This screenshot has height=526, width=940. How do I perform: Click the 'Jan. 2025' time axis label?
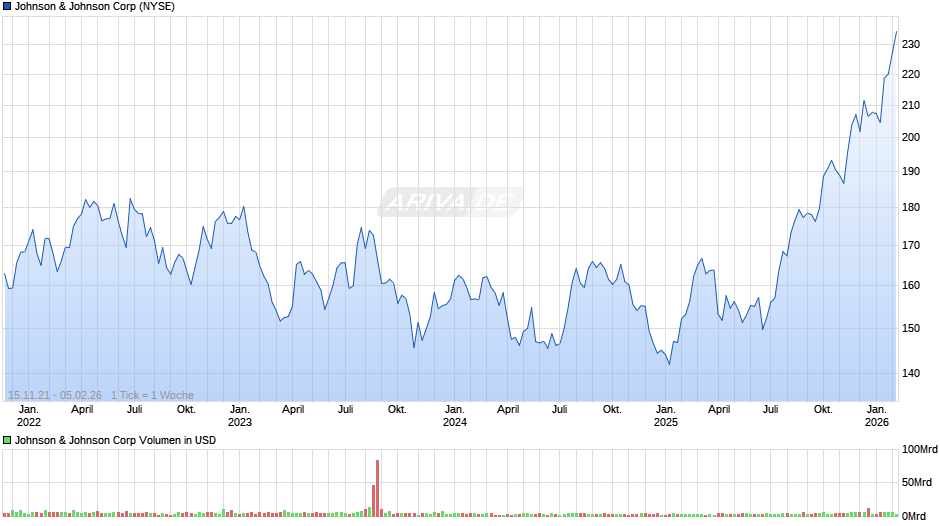666,416
